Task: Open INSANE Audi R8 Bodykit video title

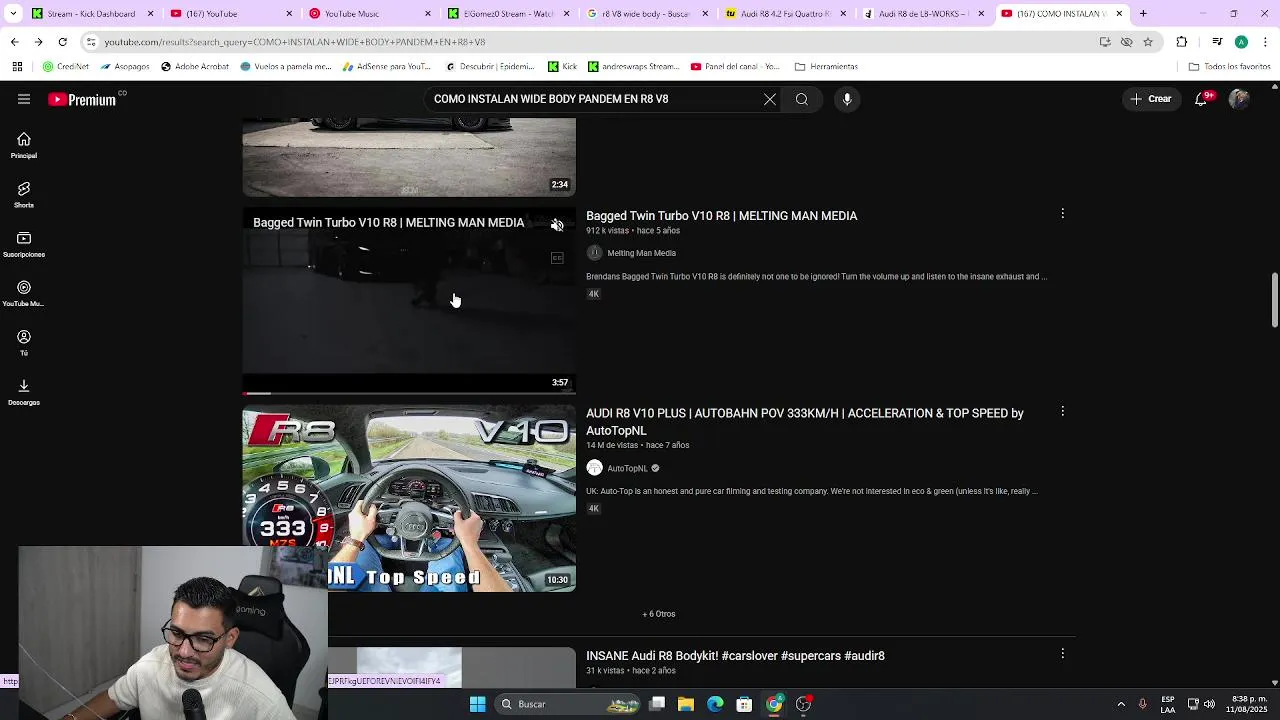Action: pos(735,656)
